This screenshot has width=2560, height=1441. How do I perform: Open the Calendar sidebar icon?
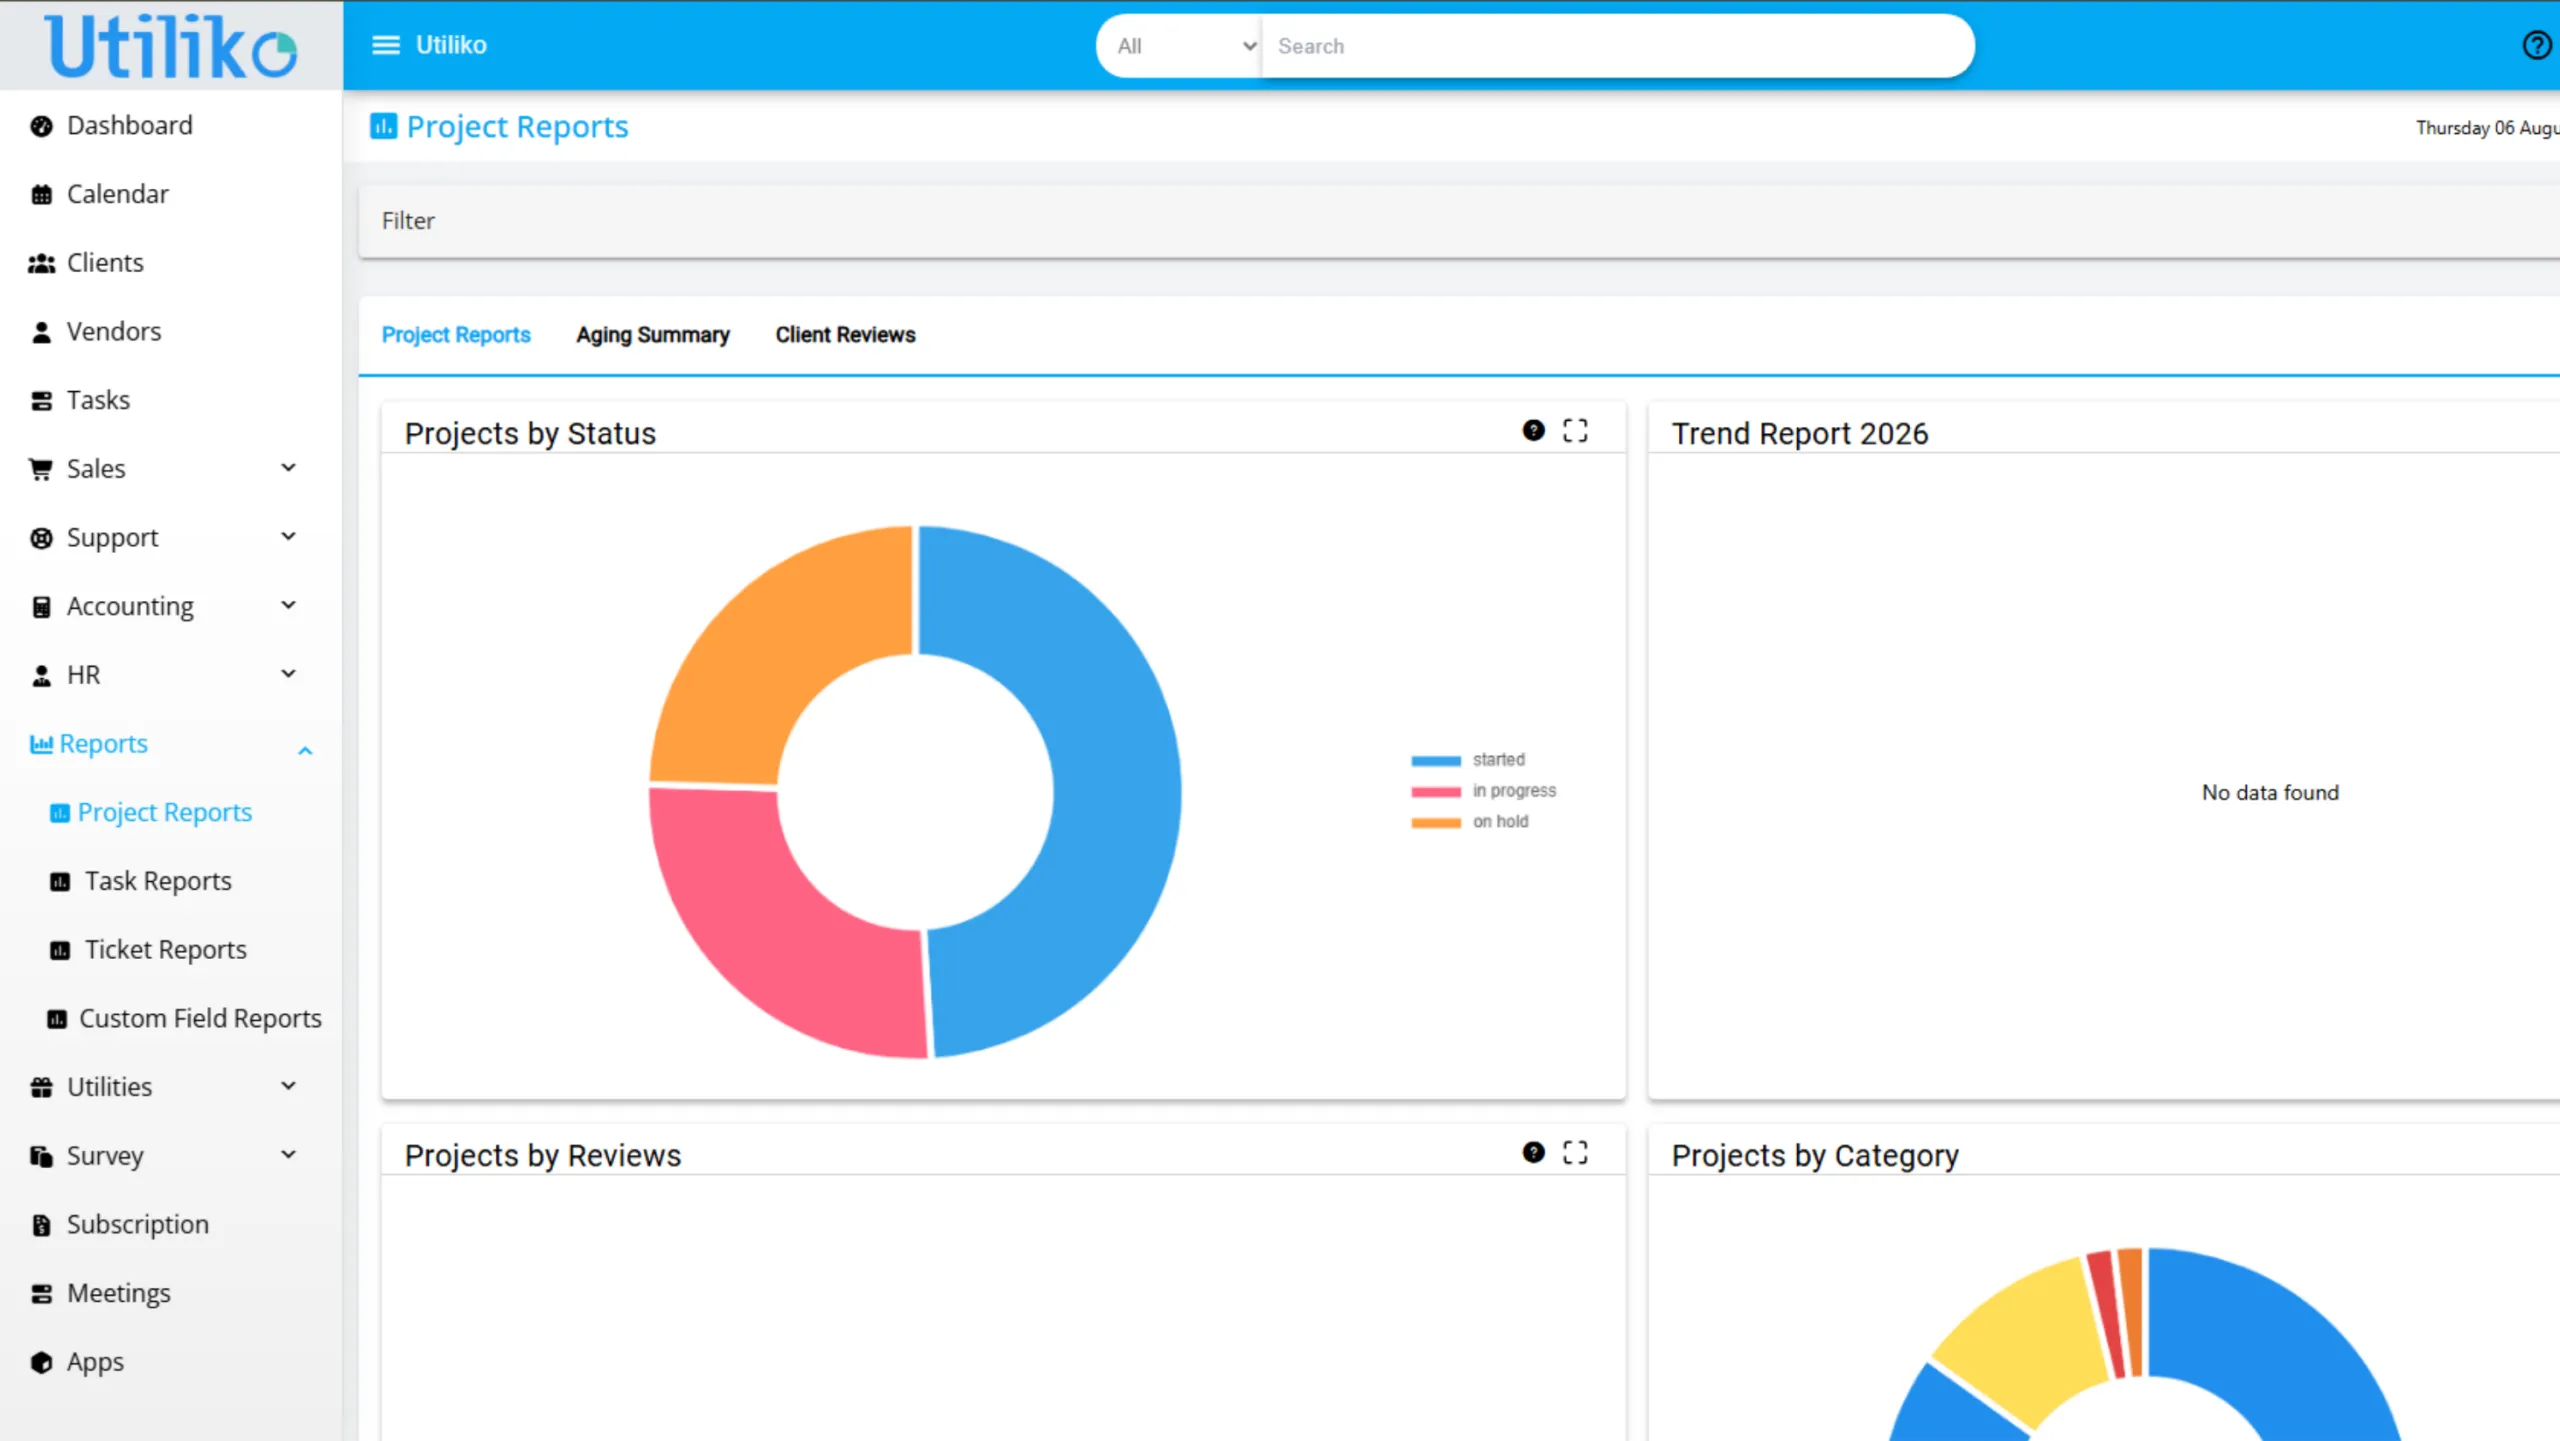point(41,195)
